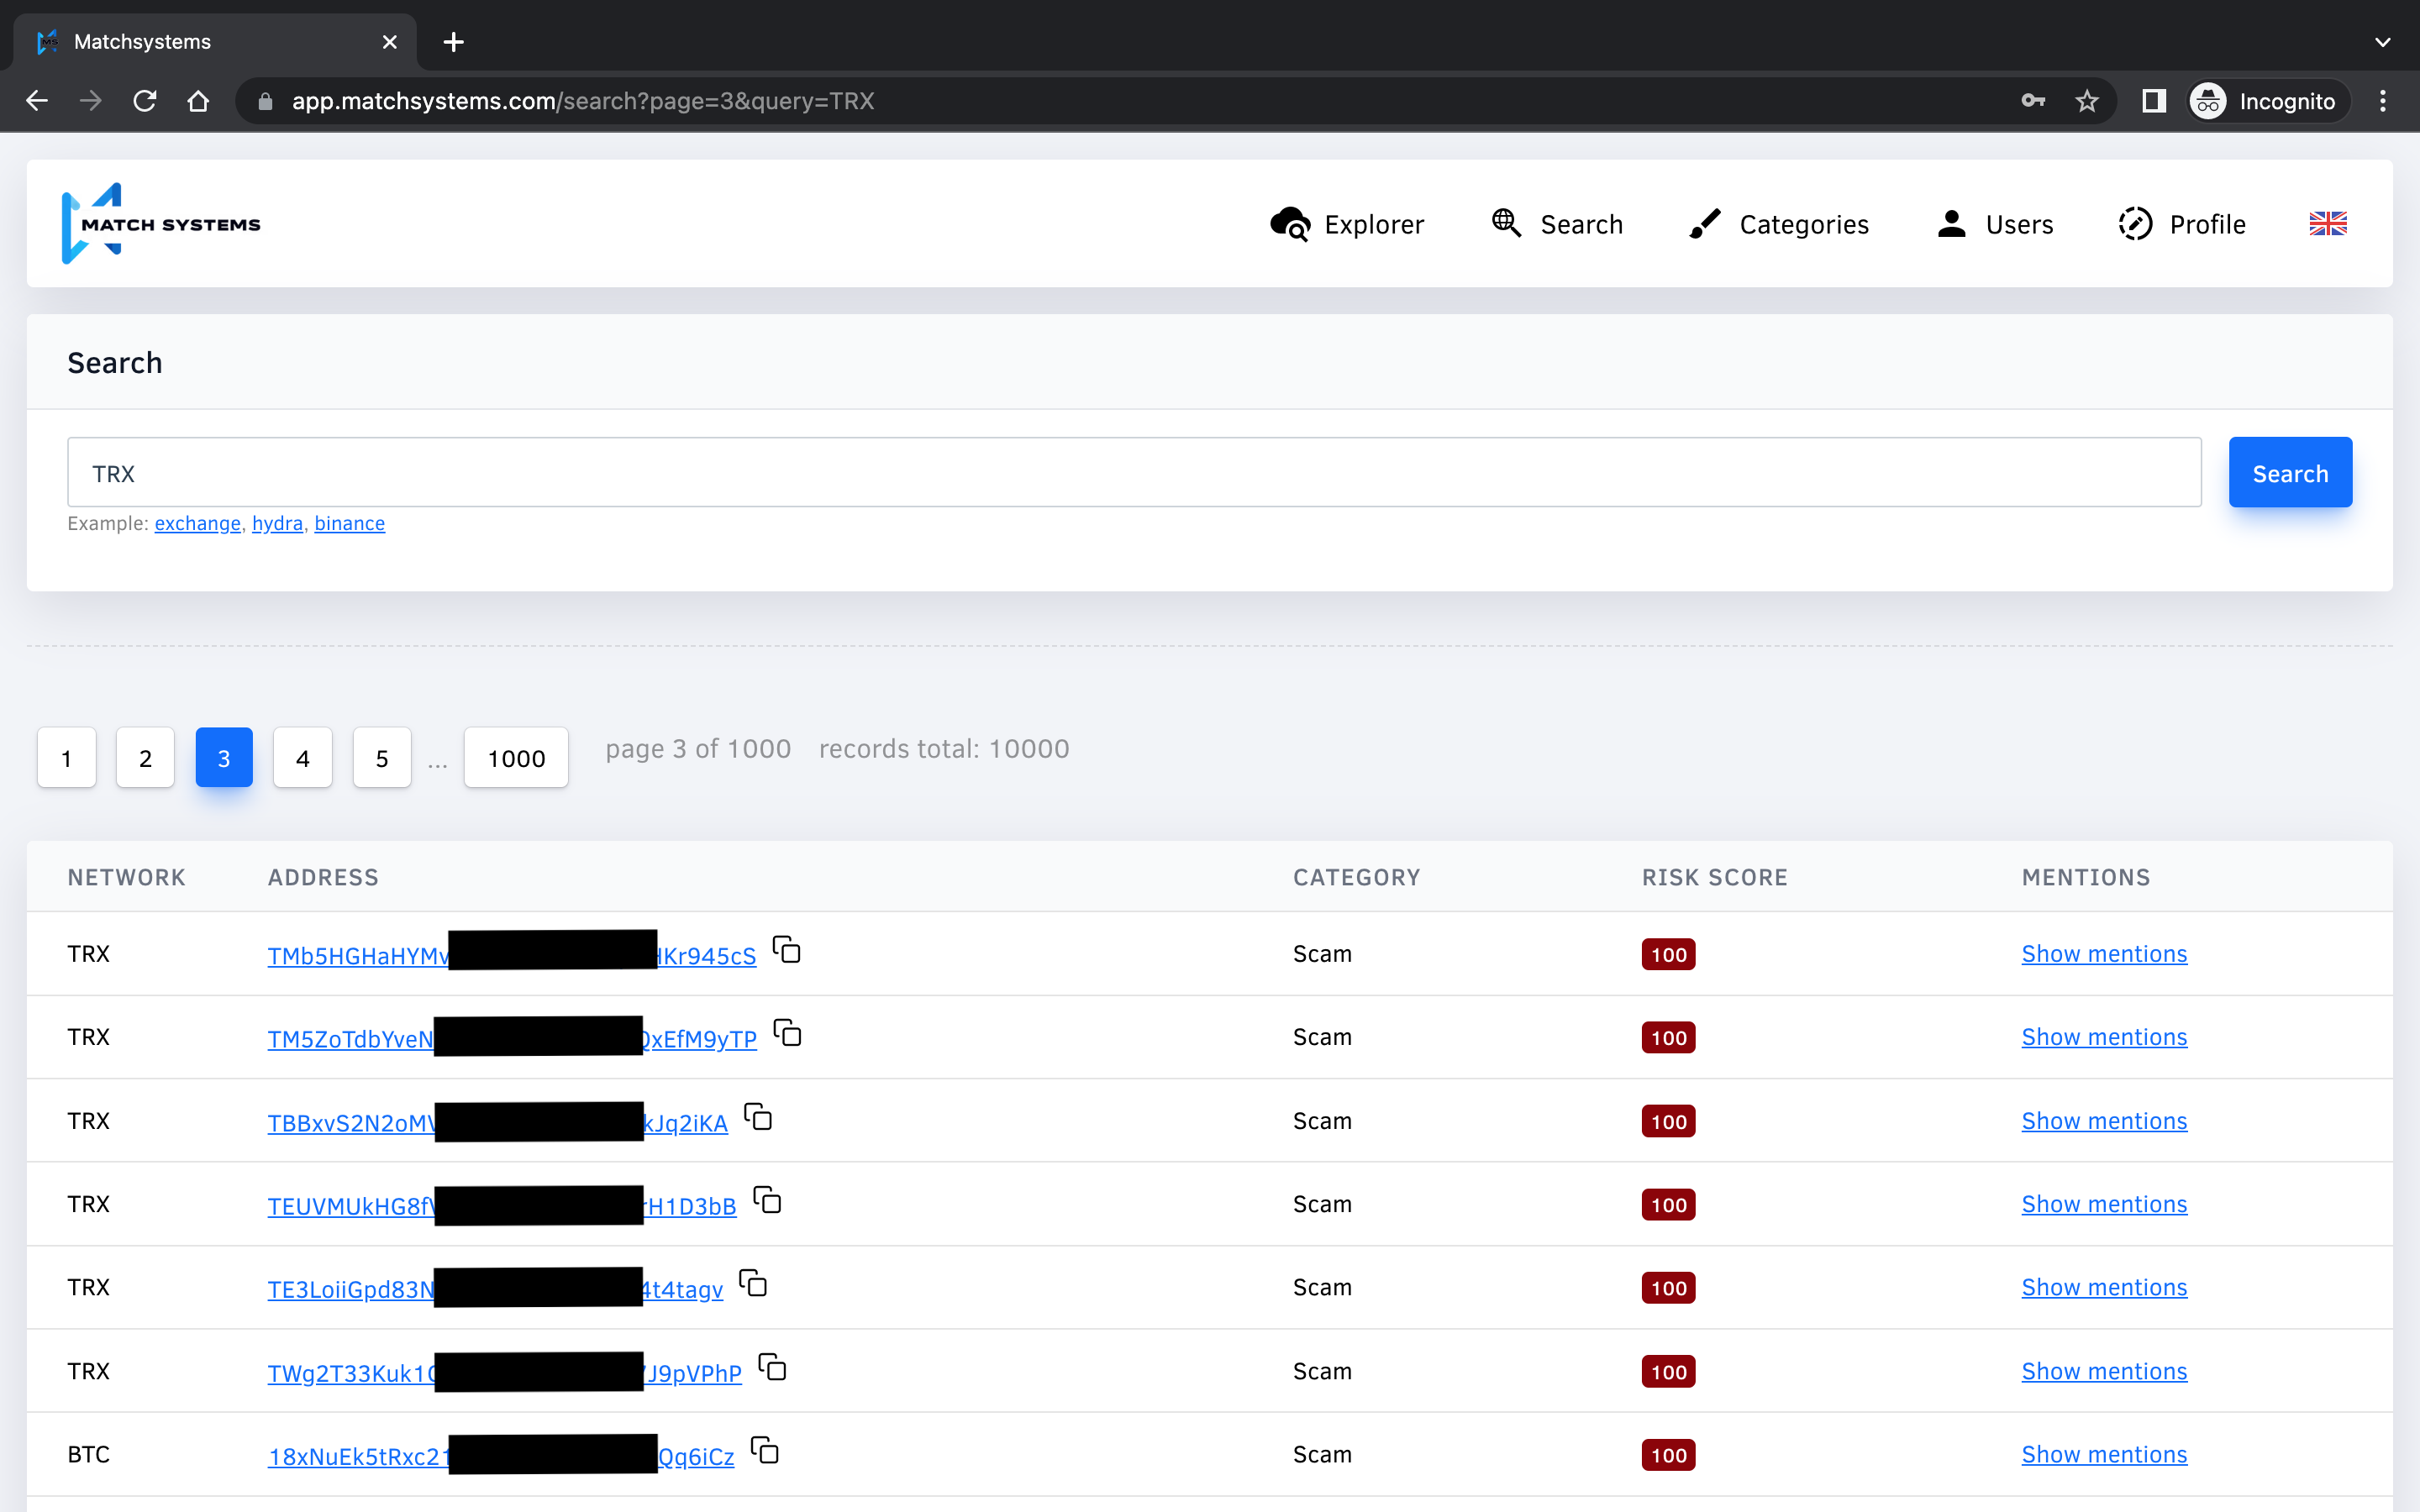Open Chrome's three-dot menu
2420x1512 pixels.
(x=2382, y=101)
